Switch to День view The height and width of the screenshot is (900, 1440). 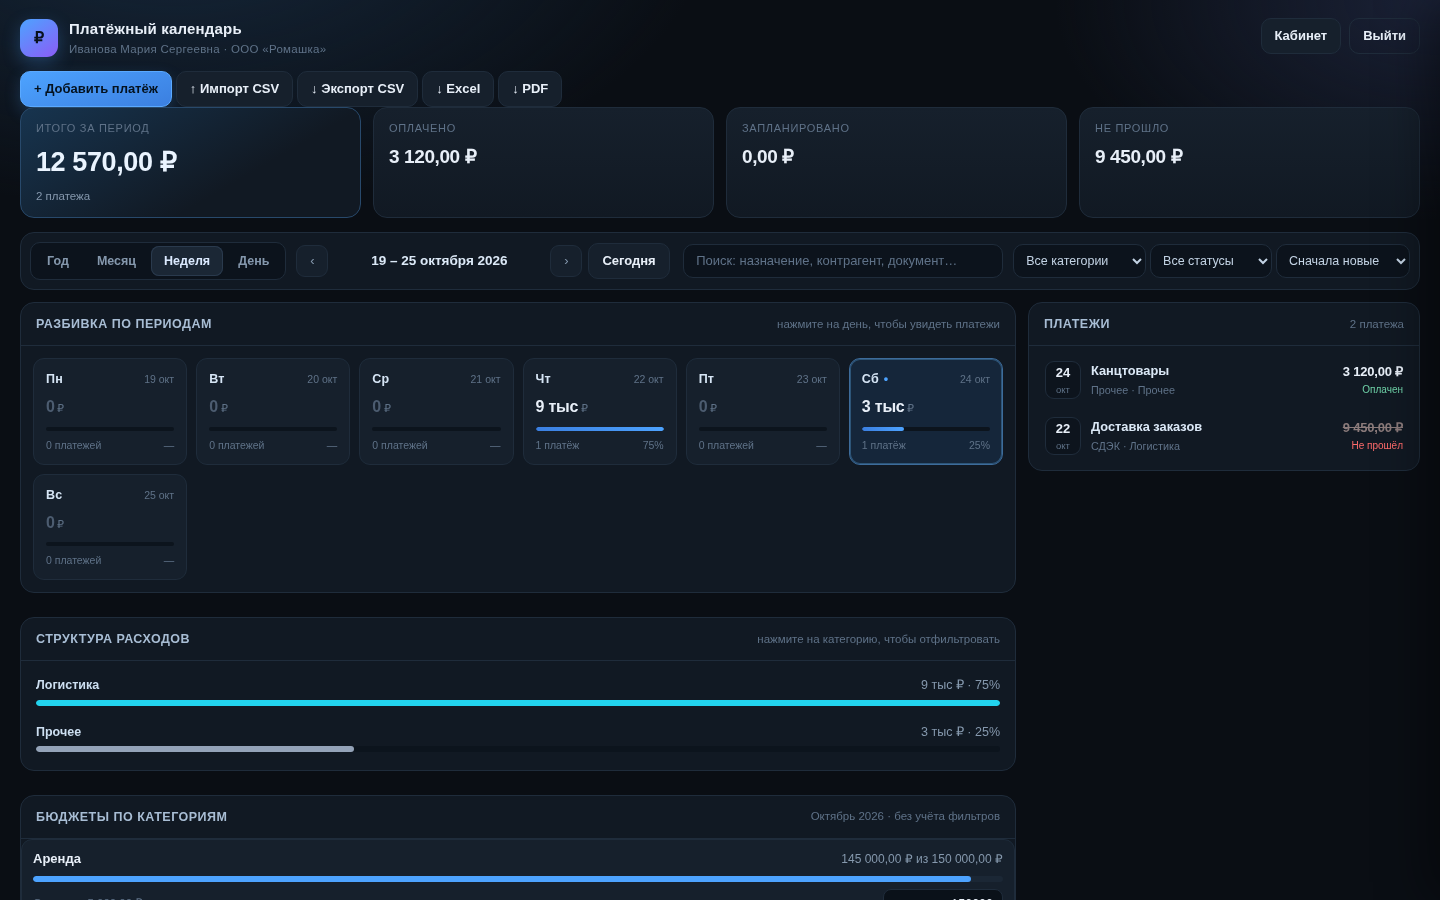click(x=254, y=261)
